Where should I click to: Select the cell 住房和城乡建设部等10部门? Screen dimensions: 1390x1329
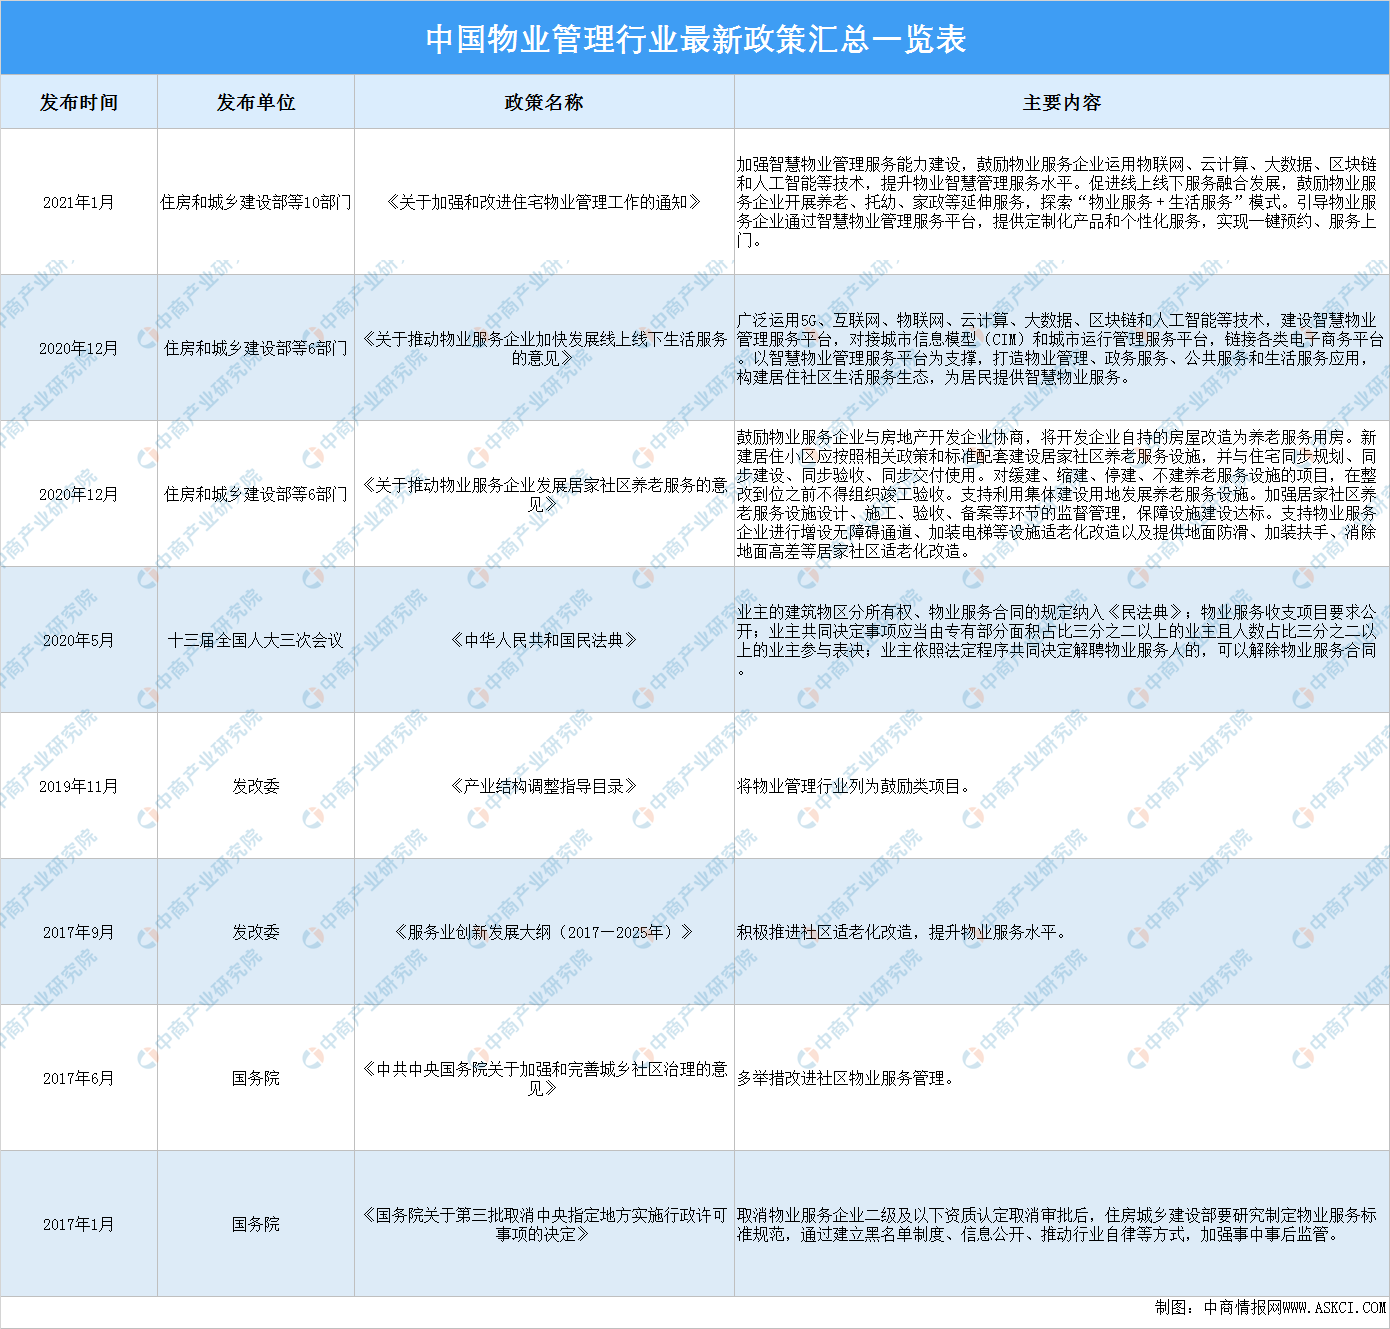pos(256,202)
